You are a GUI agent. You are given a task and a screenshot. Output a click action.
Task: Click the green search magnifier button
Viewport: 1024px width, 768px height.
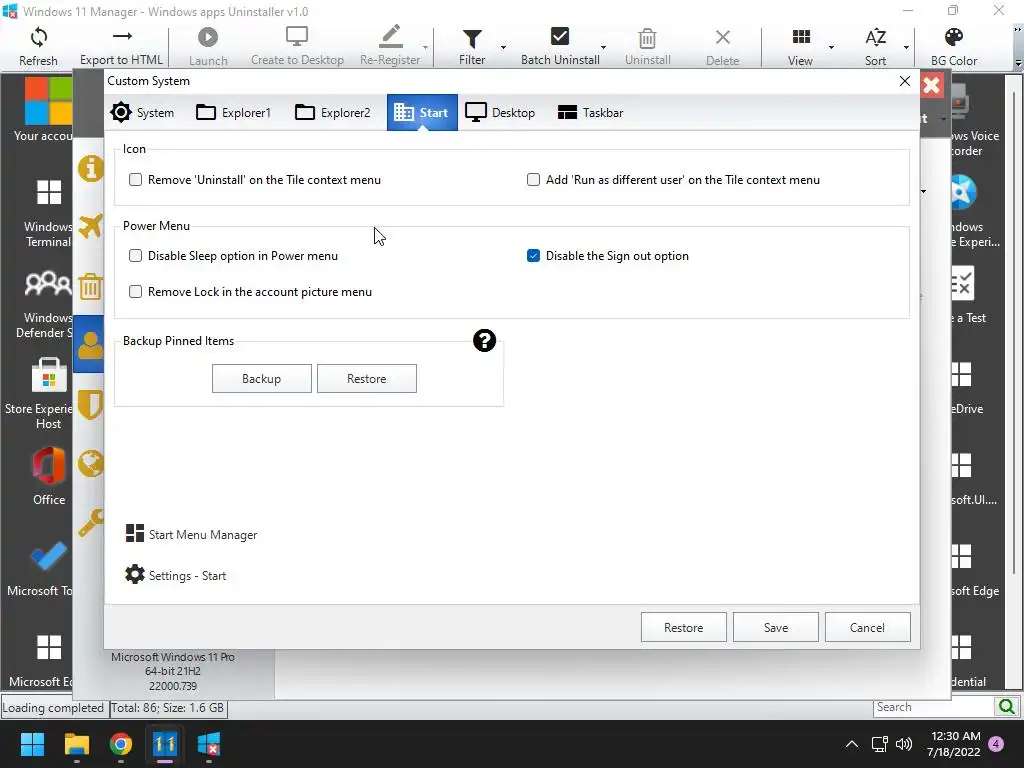pos(1006,707)
